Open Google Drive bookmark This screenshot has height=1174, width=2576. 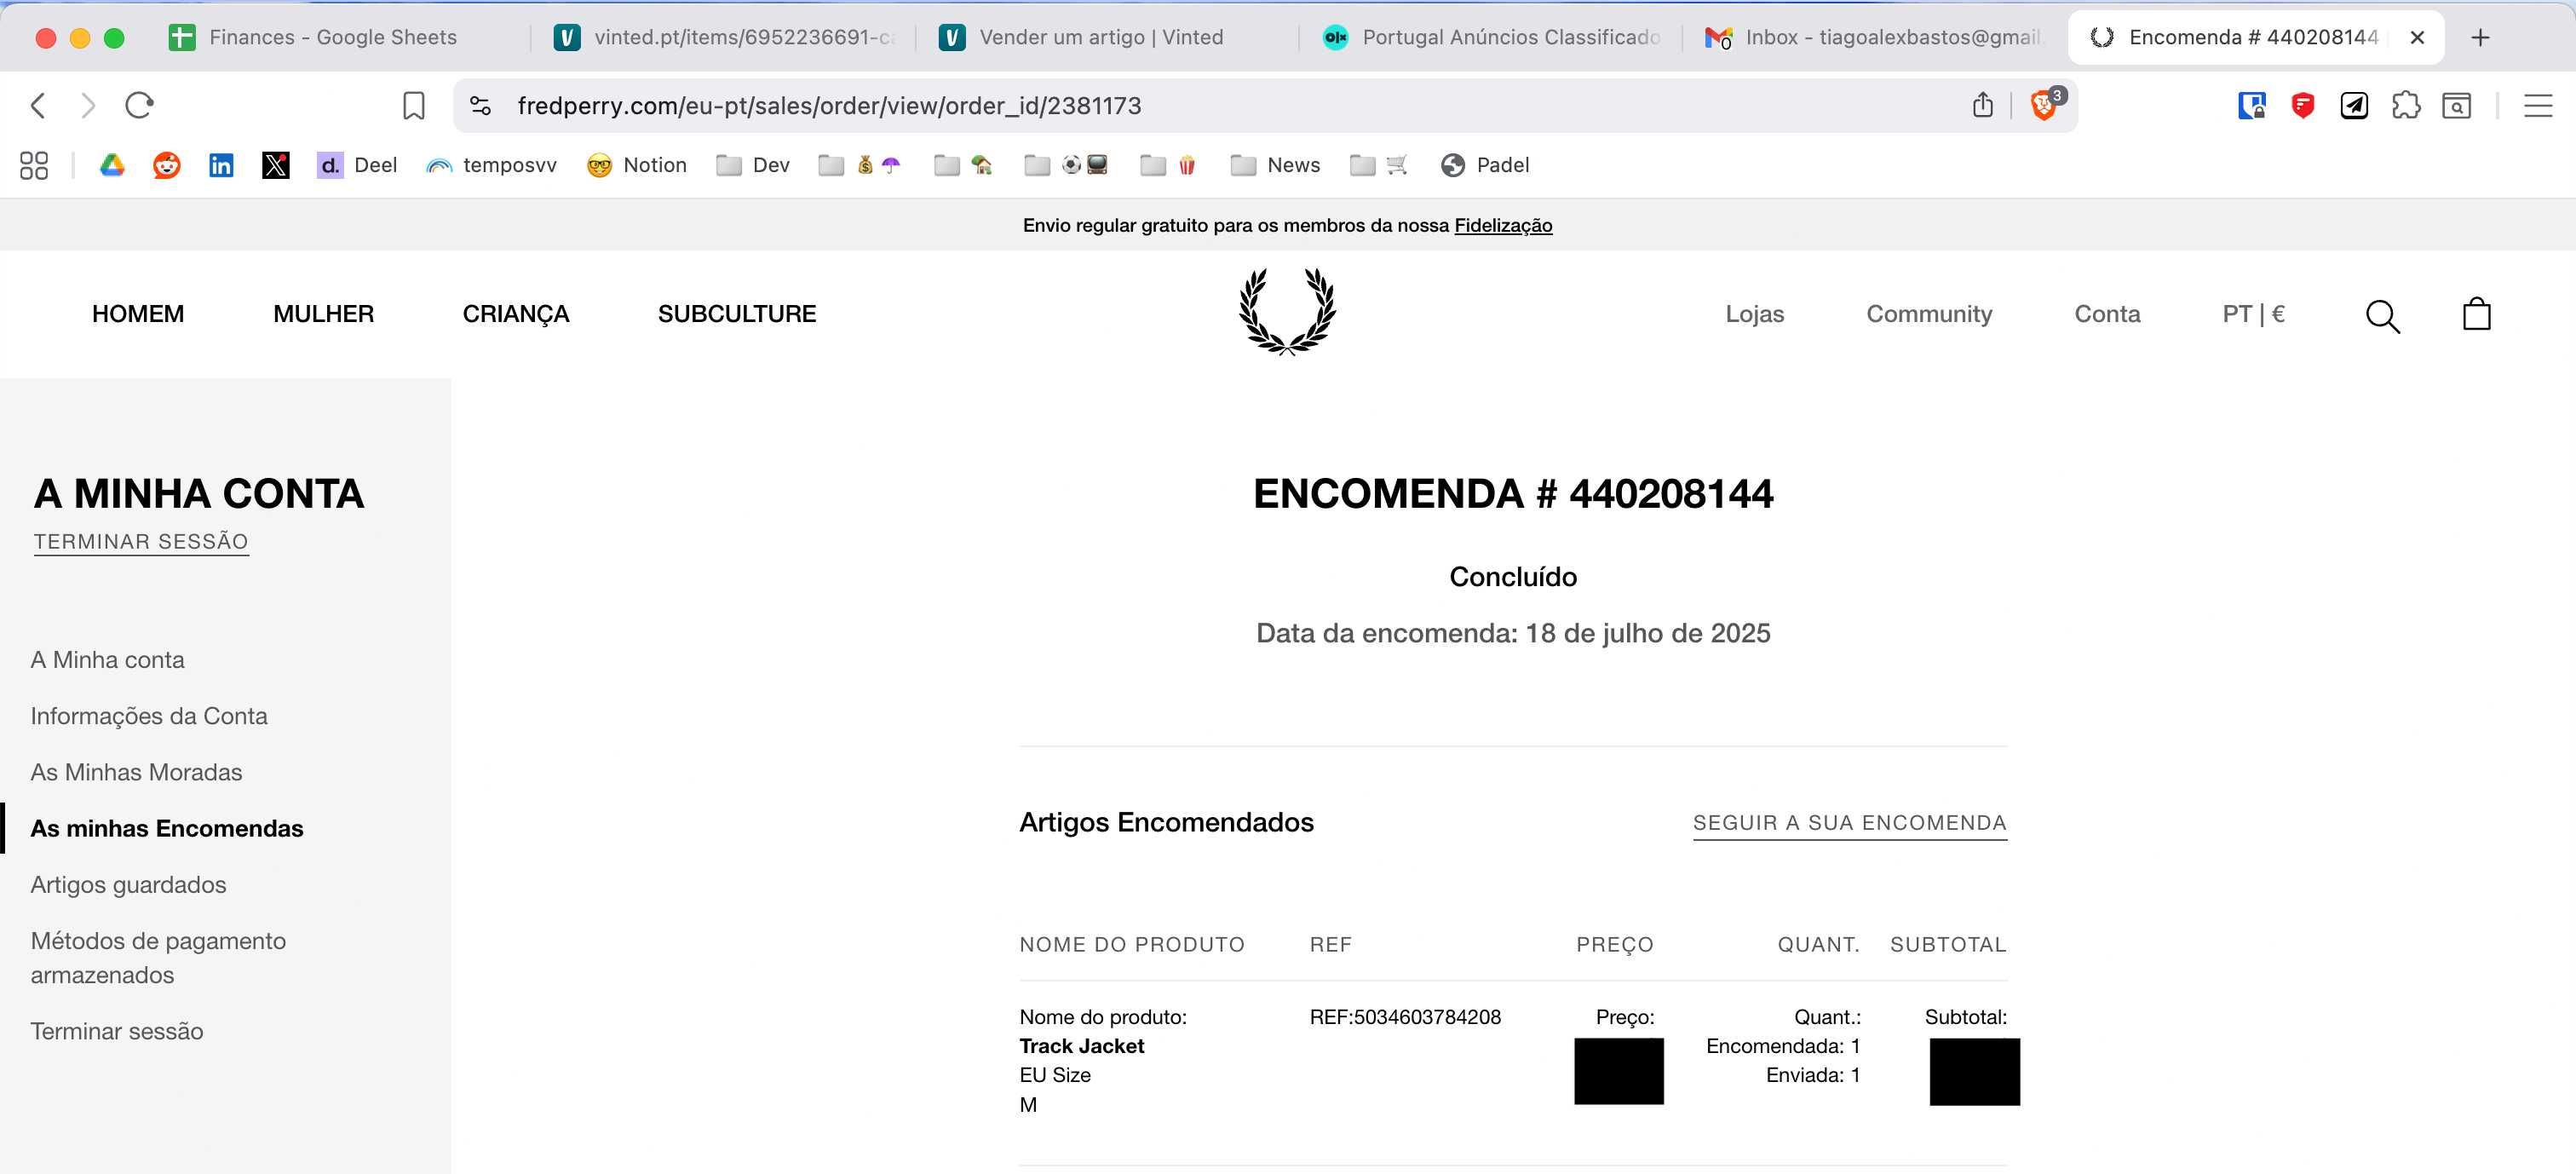112,165
